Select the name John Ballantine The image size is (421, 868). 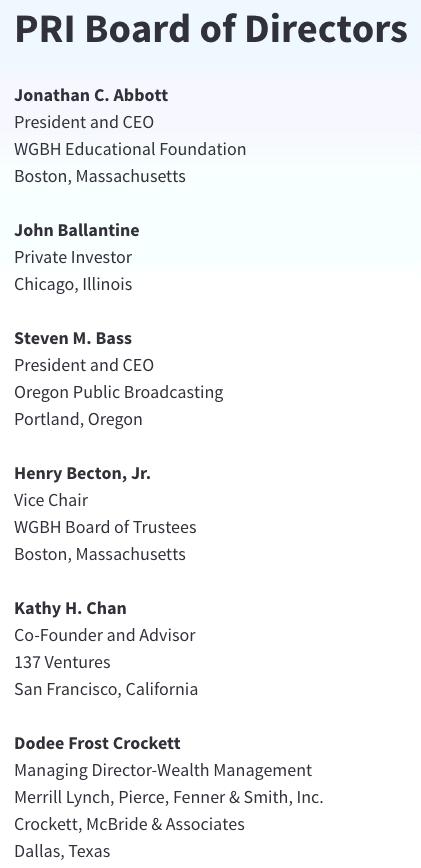tap(77, 230)
